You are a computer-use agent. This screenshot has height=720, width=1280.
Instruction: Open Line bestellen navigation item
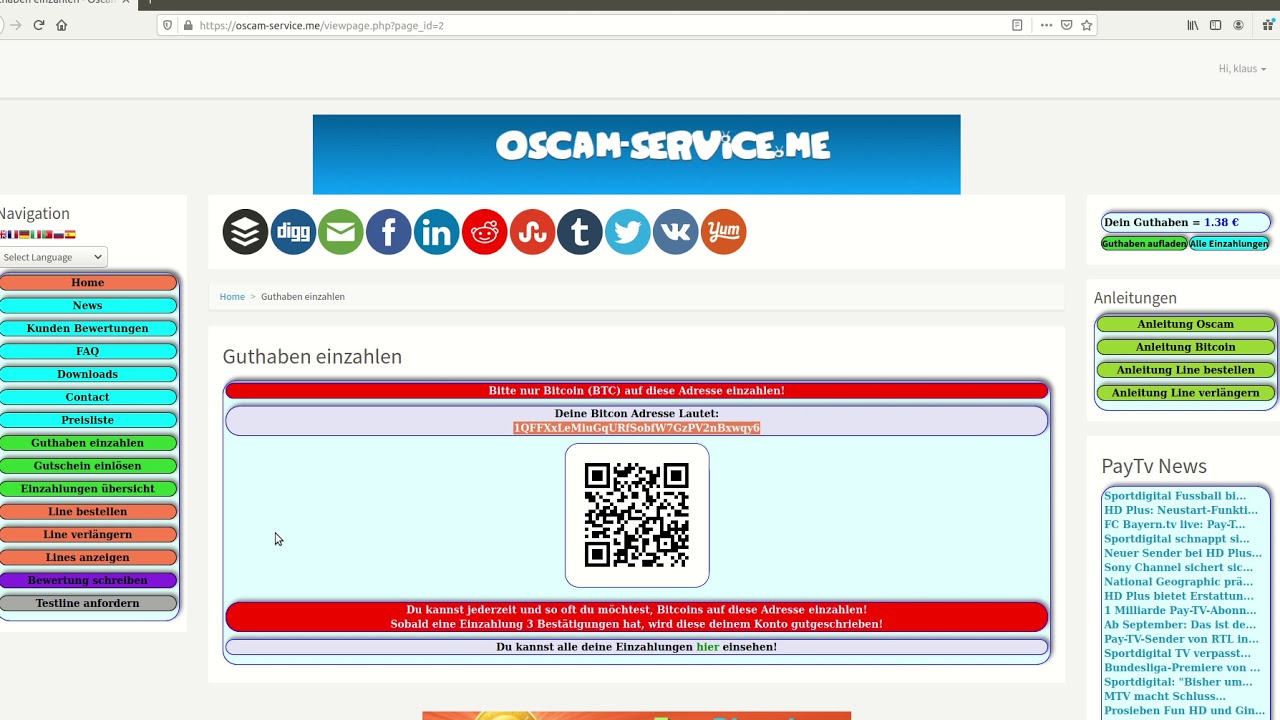point(88,512)
